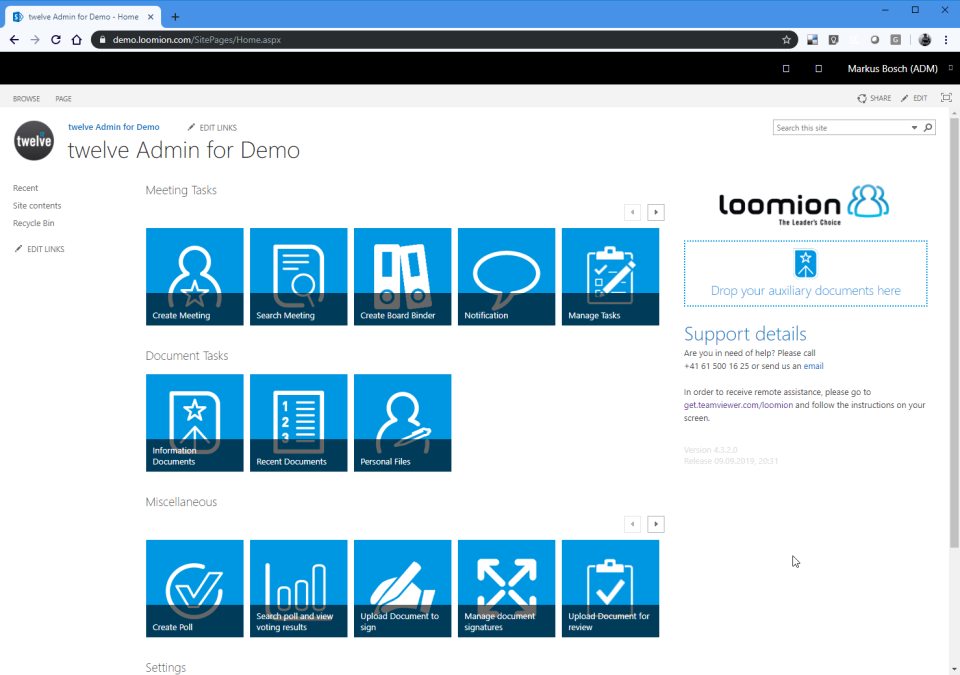Click the email support link

tap(813, 366)
